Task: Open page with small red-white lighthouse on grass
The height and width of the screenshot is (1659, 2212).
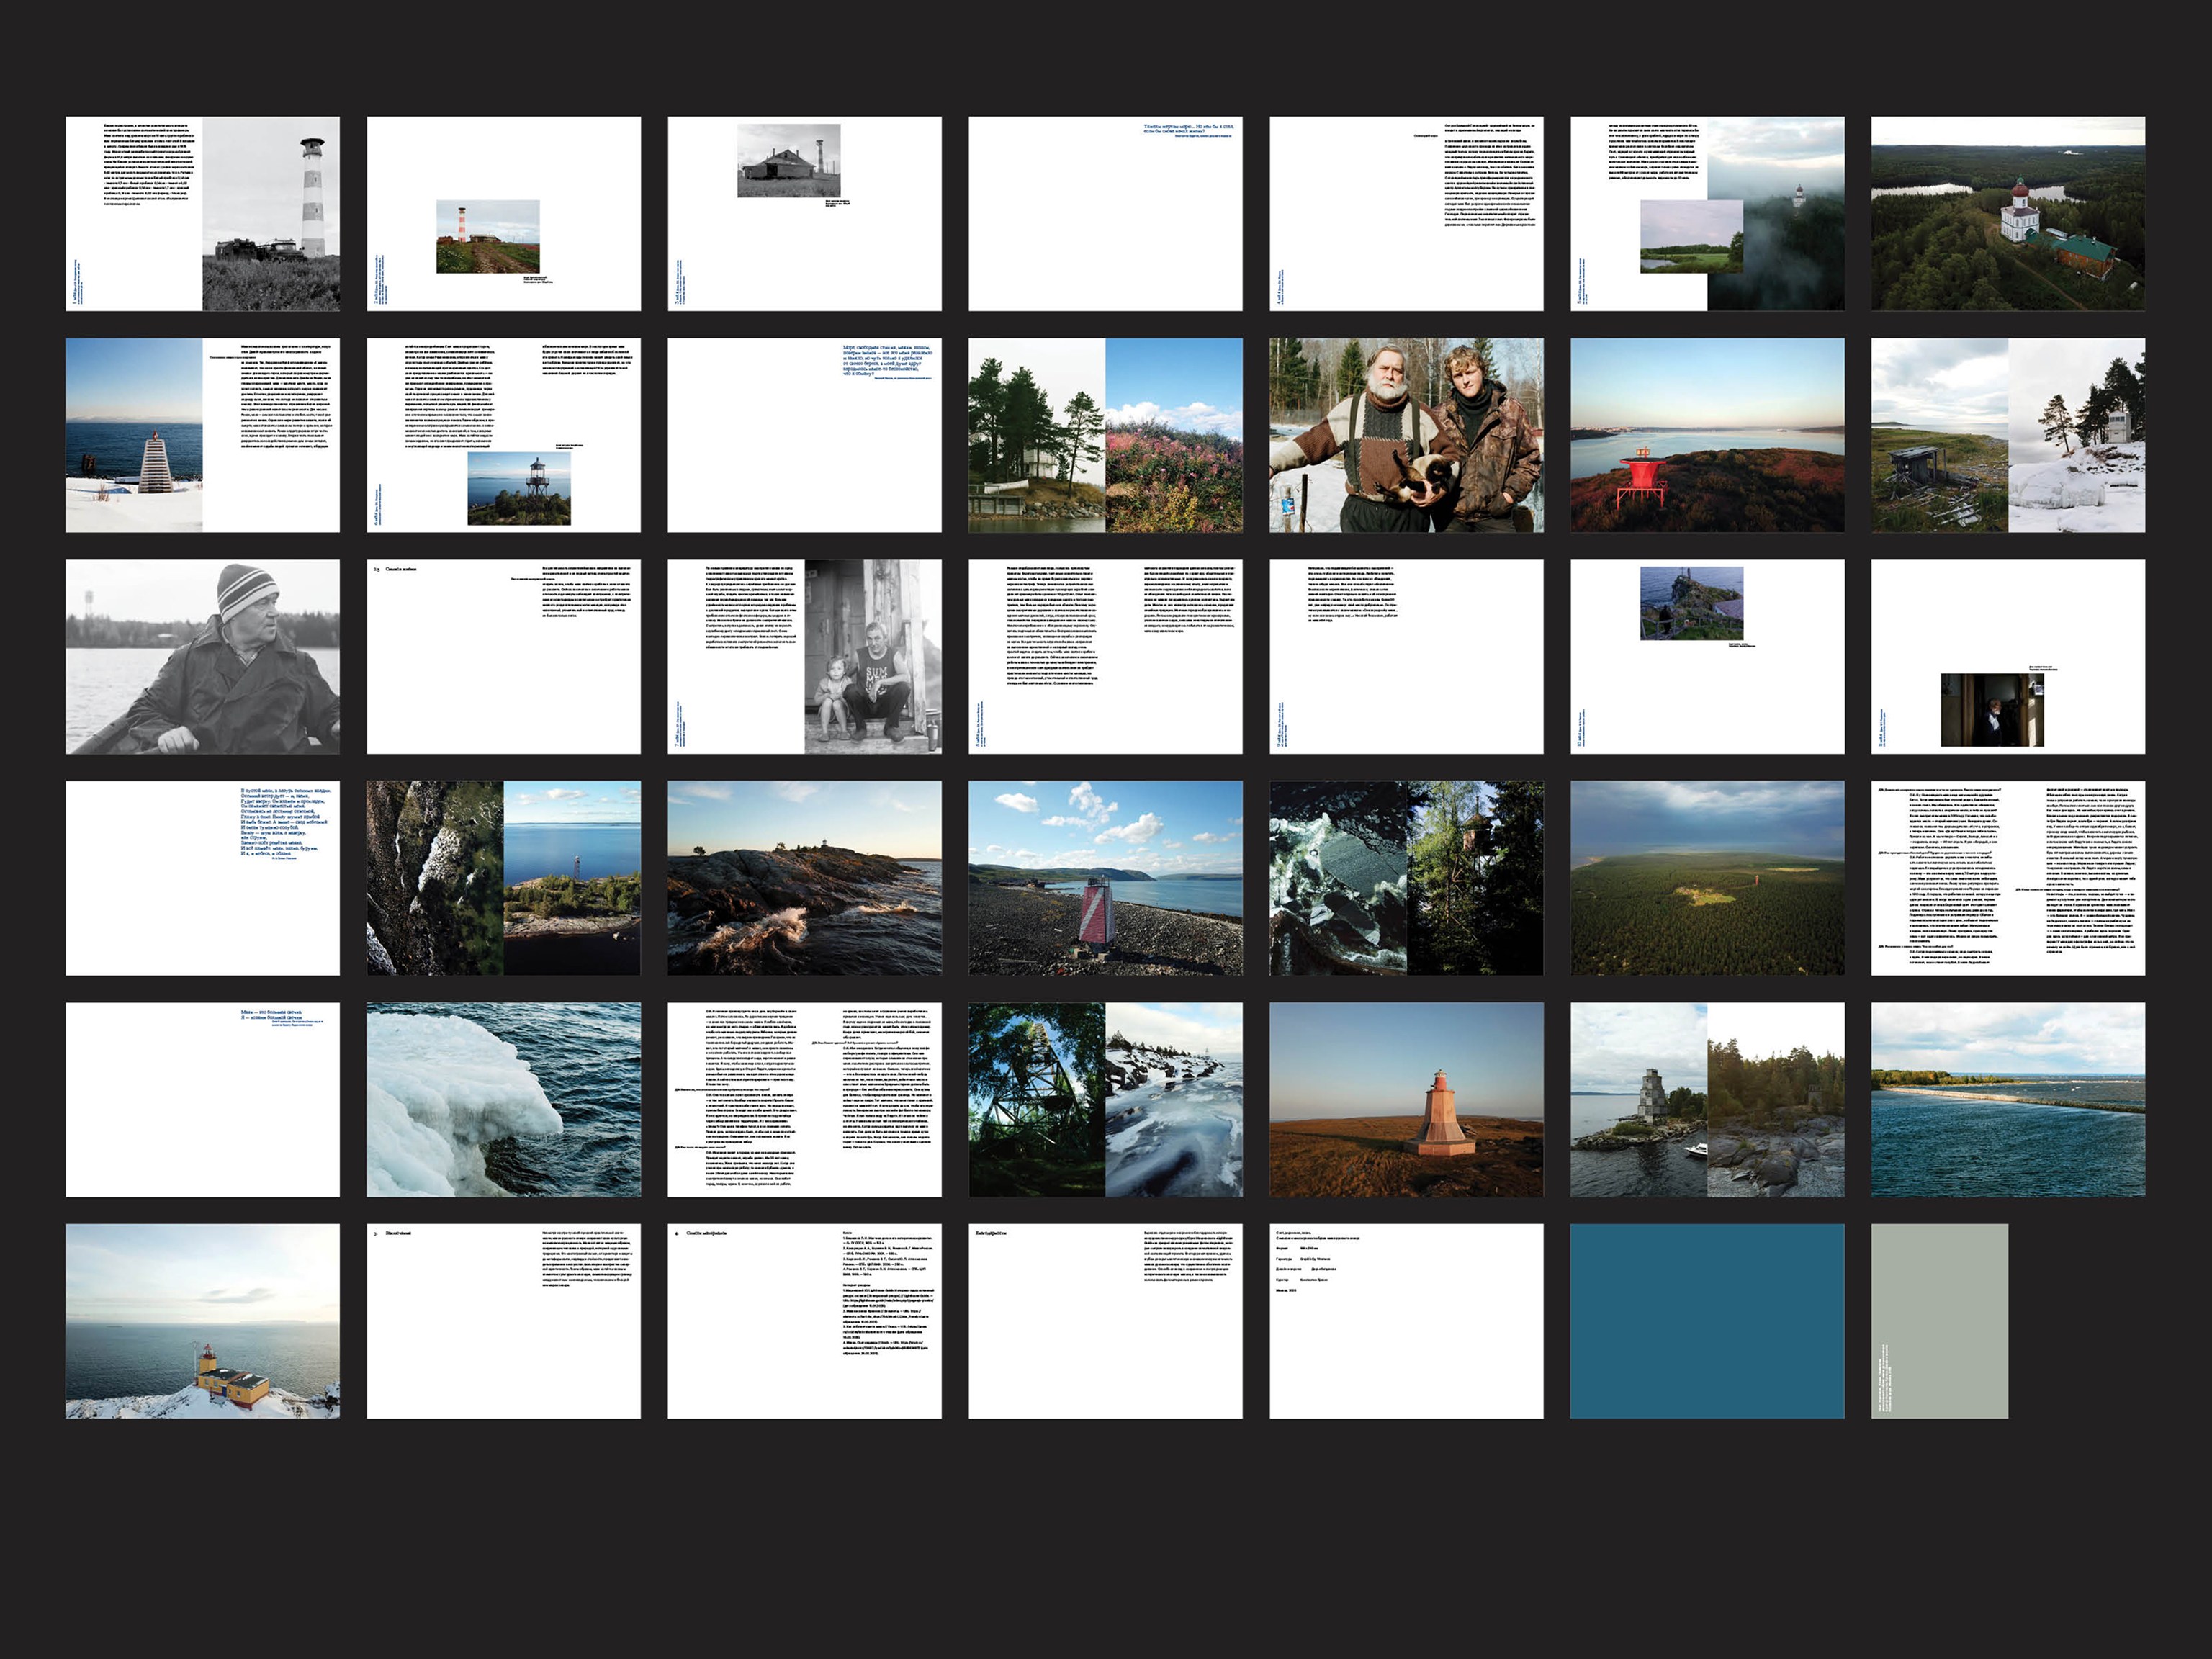Action: click(503, 213)
